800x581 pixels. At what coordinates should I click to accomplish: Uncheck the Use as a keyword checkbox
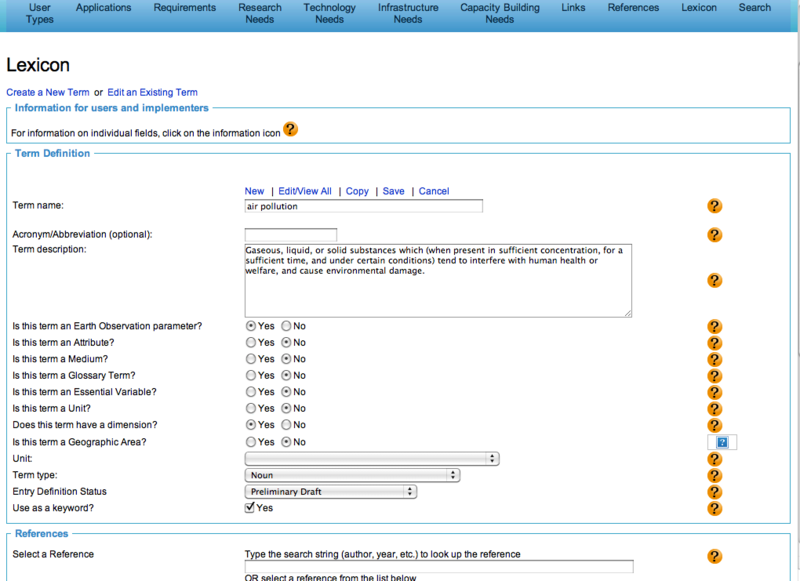click(x=251, y=508)
